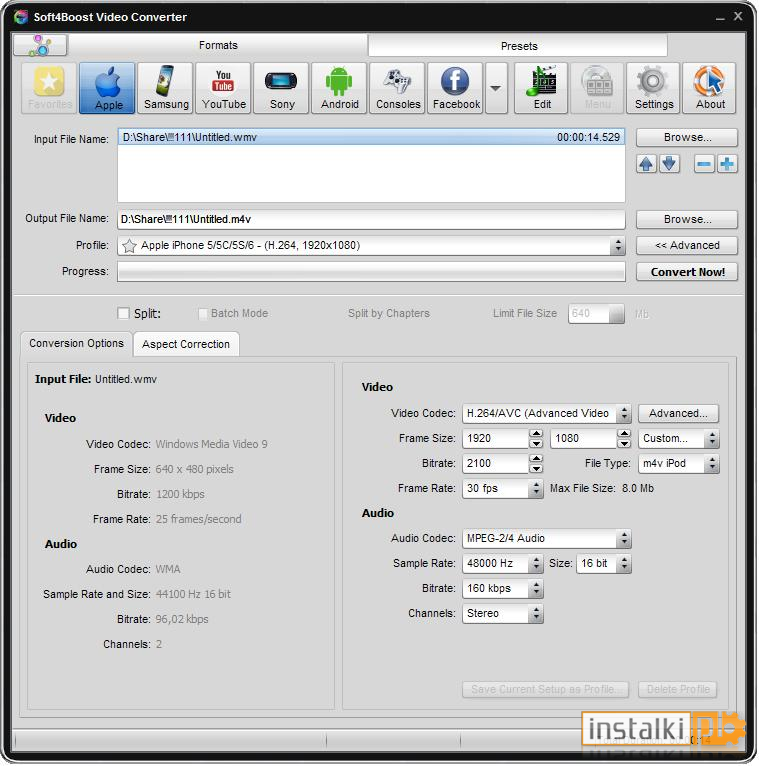Open the File Type m4v iPod dropdown
The image size is (759, 766).
pyautogui.click(x=712, y=464)
